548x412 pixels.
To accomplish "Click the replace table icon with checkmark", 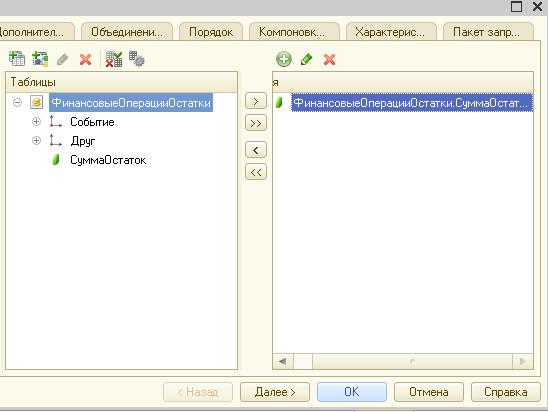I will (114, 59).
